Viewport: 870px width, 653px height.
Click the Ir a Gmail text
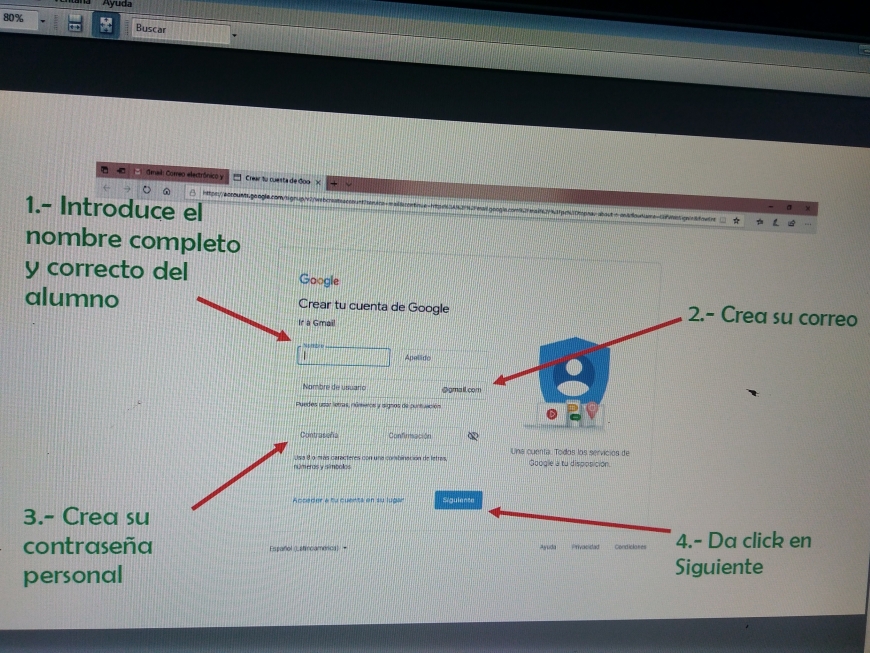click(316, 323)
